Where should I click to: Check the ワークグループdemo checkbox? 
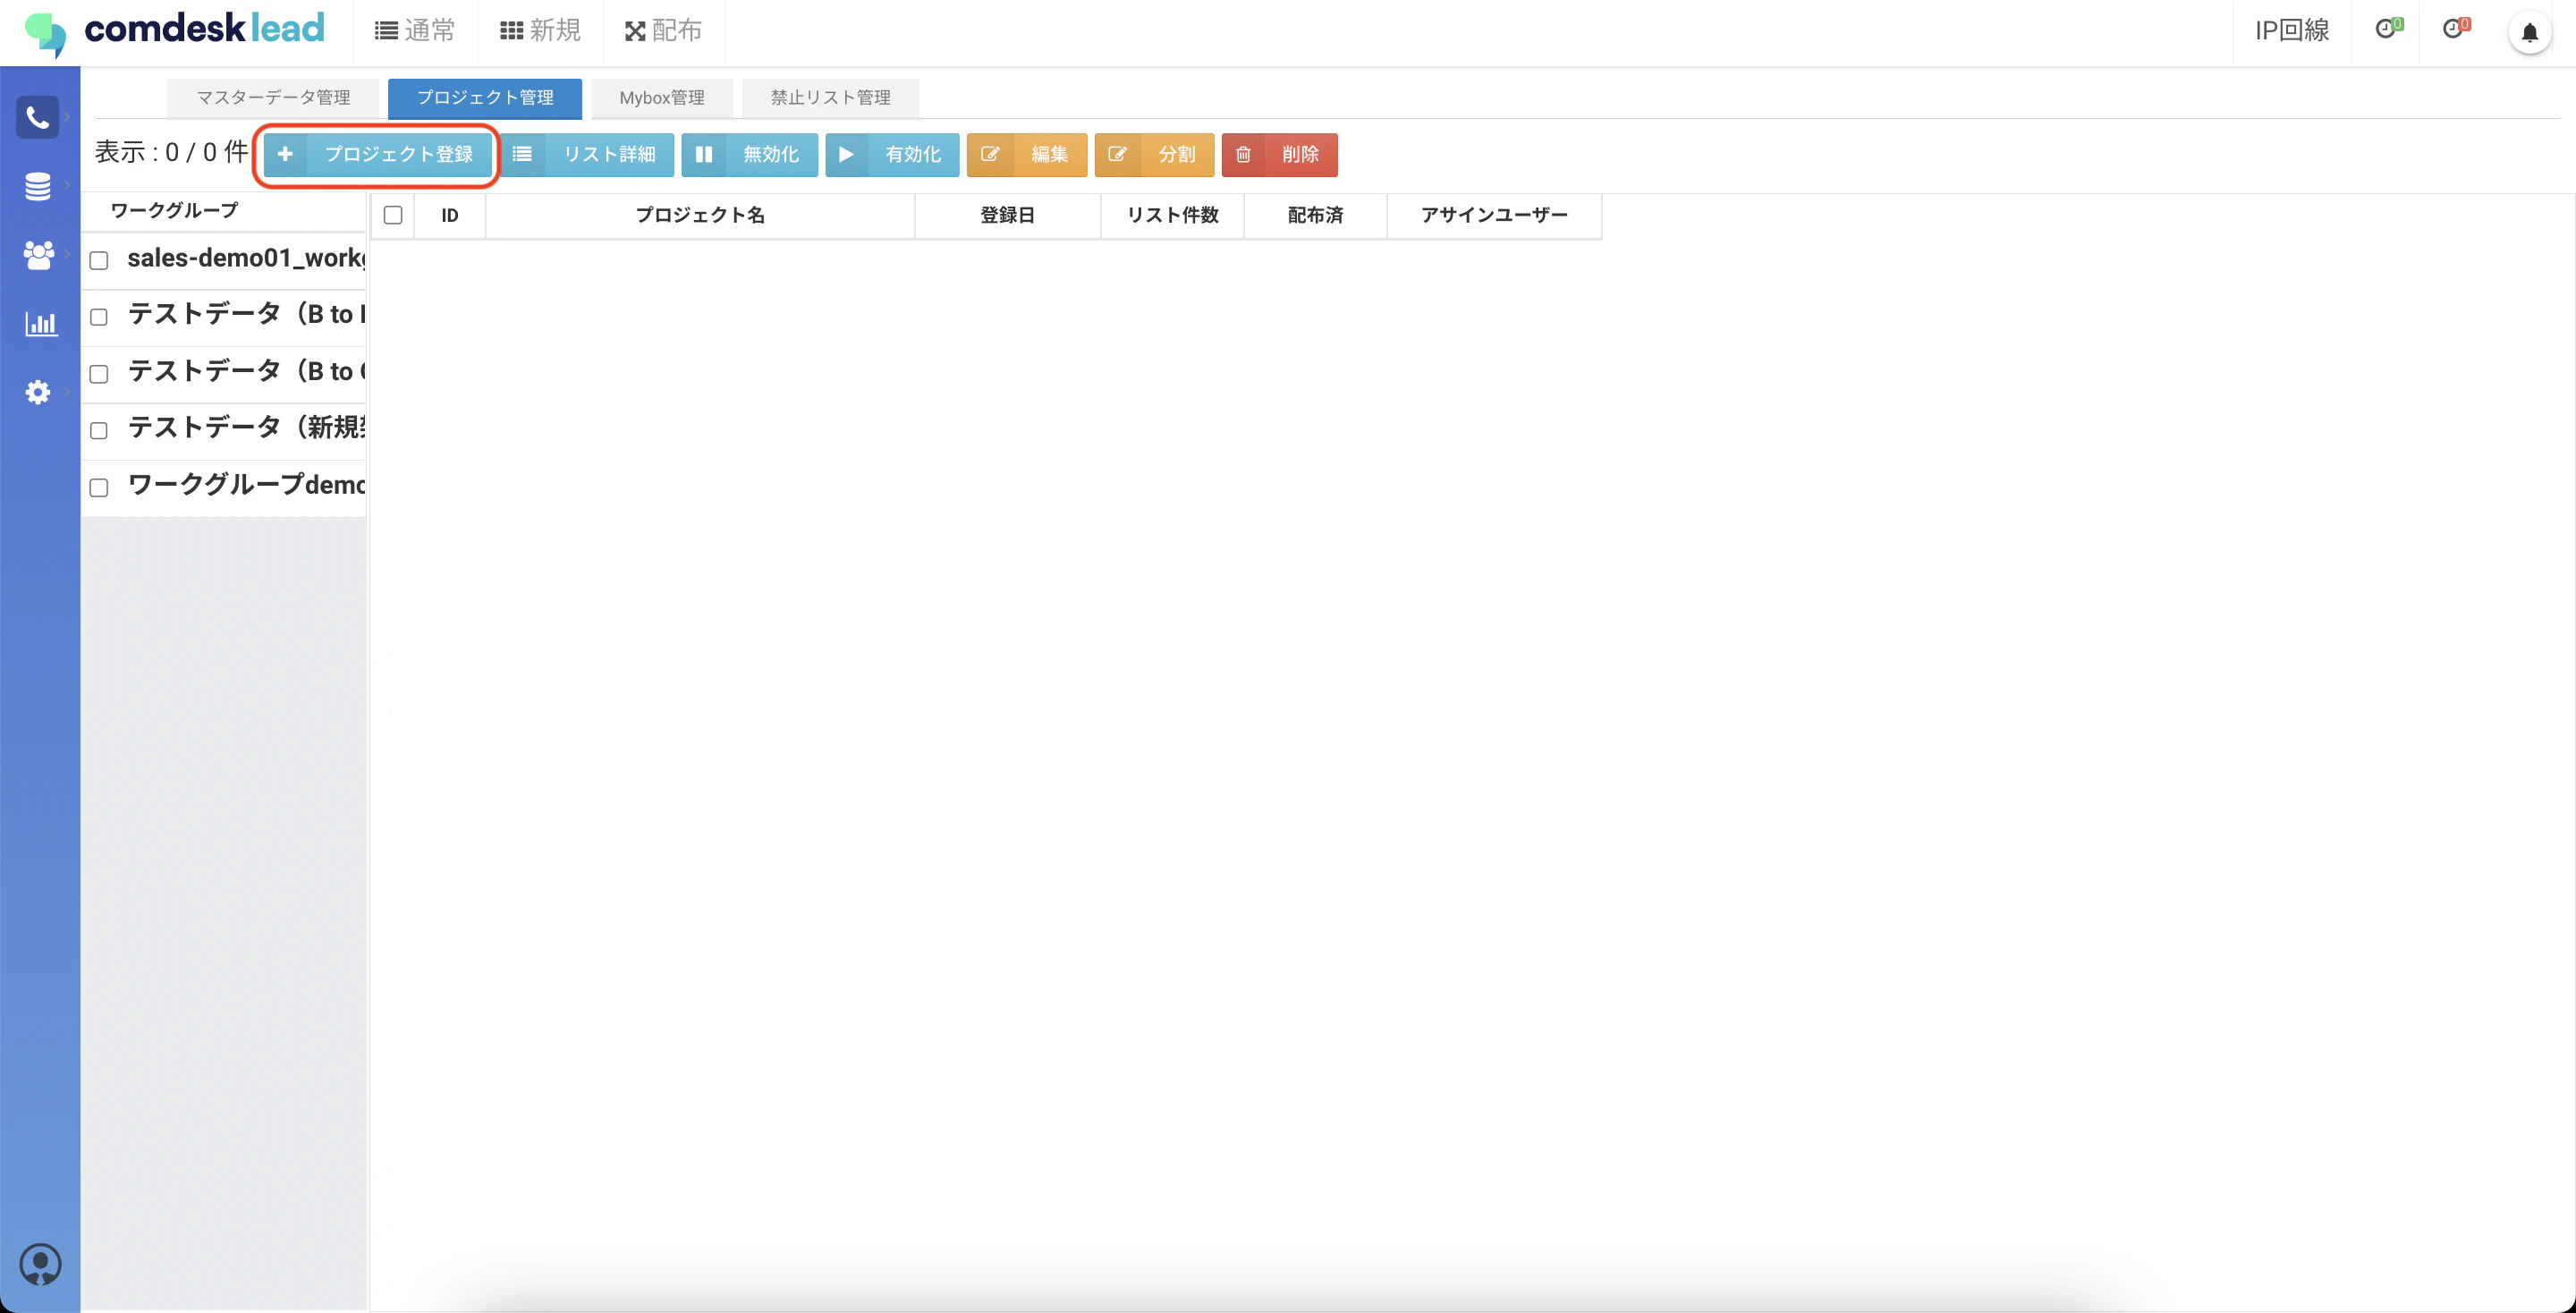point(99,488)
